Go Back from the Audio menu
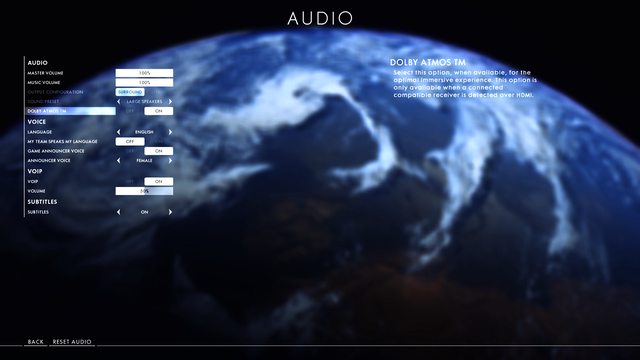The width and height of the screenshot is (640, 360). coord(36,342)
